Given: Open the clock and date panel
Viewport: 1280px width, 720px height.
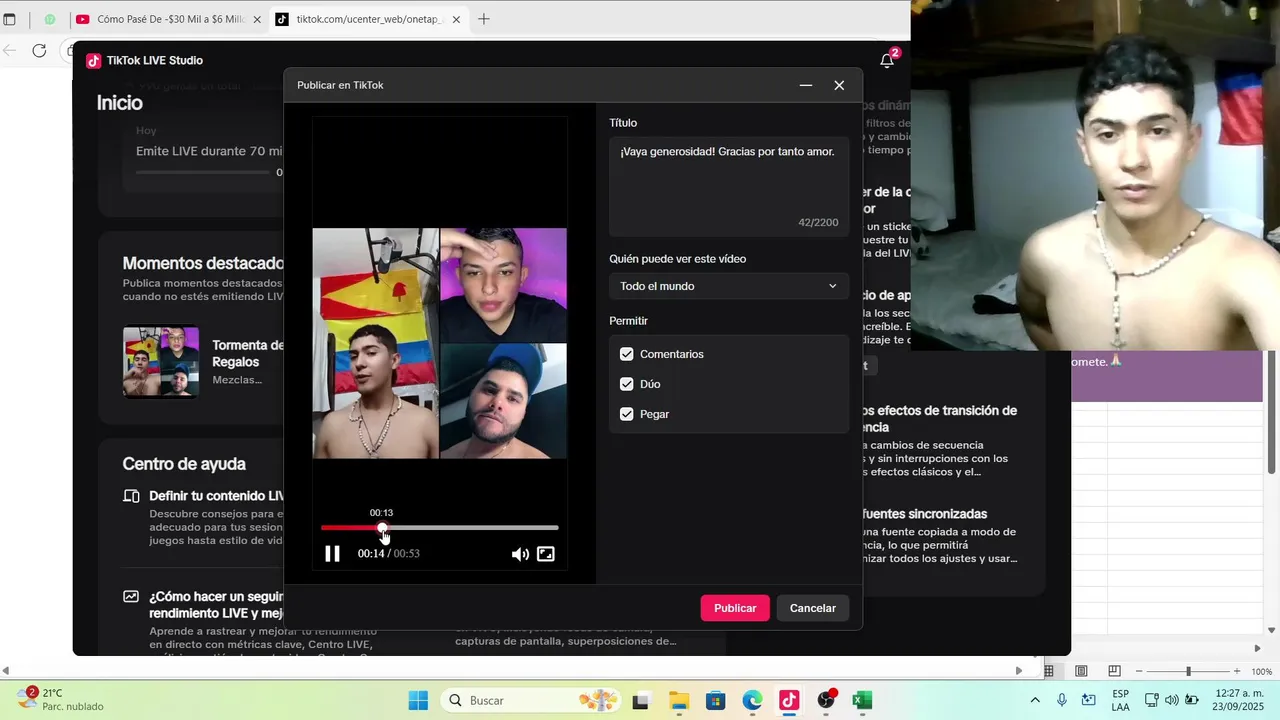Looking at the screenshot, I should [1238, 700].
